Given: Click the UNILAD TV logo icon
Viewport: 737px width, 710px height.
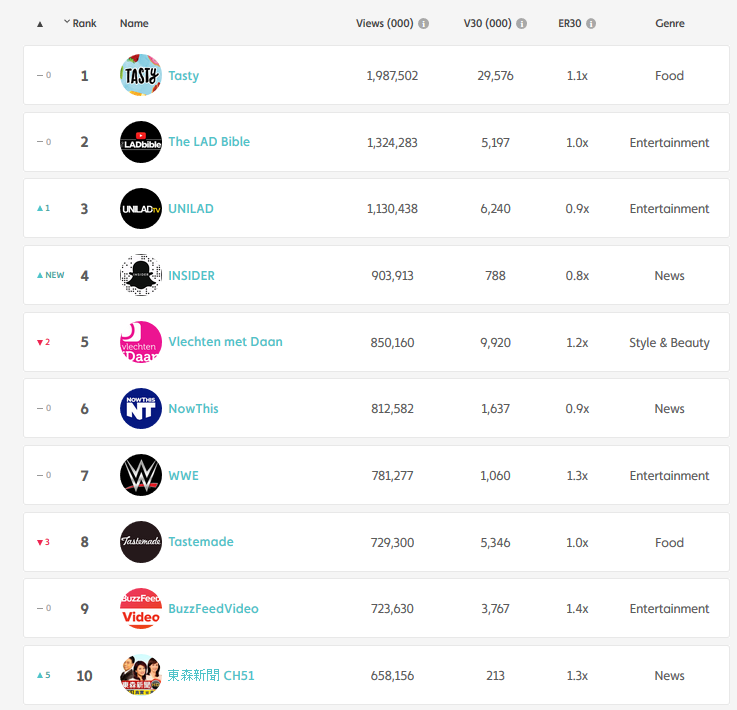Looking at the screenshot, I should point(141,209).
